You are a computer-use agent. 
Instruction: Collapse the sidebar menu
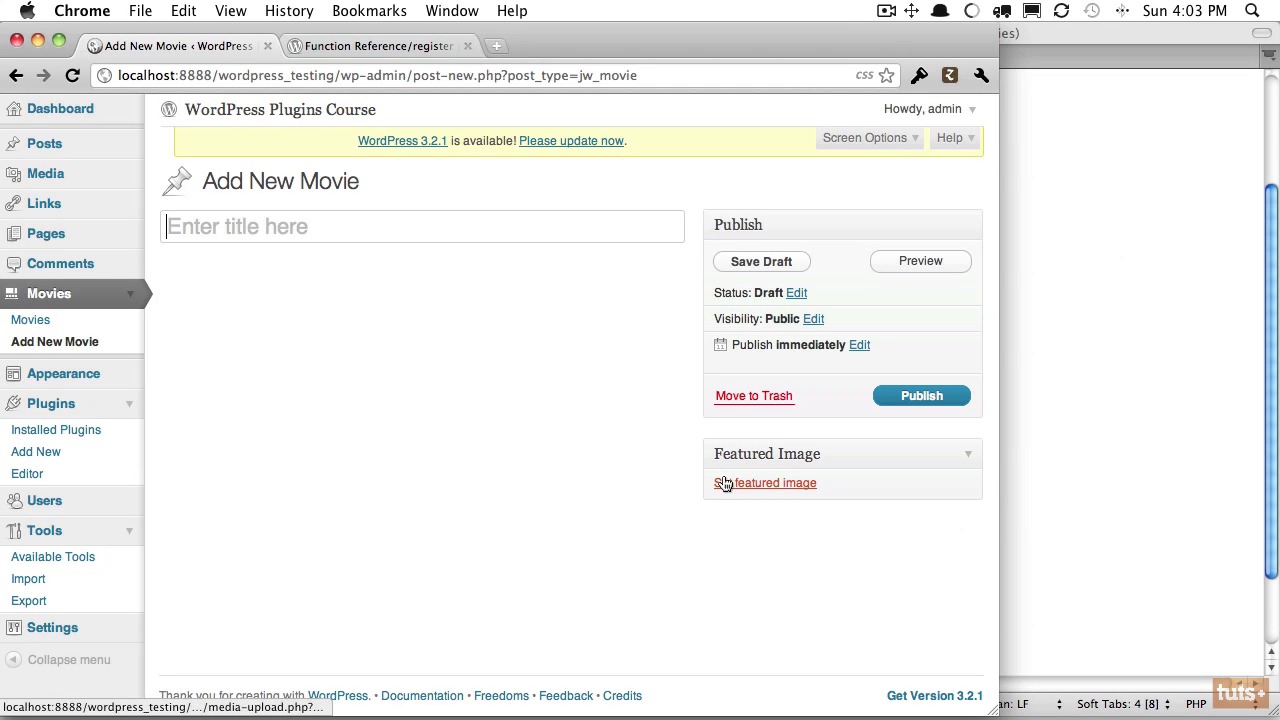point(58,660)
